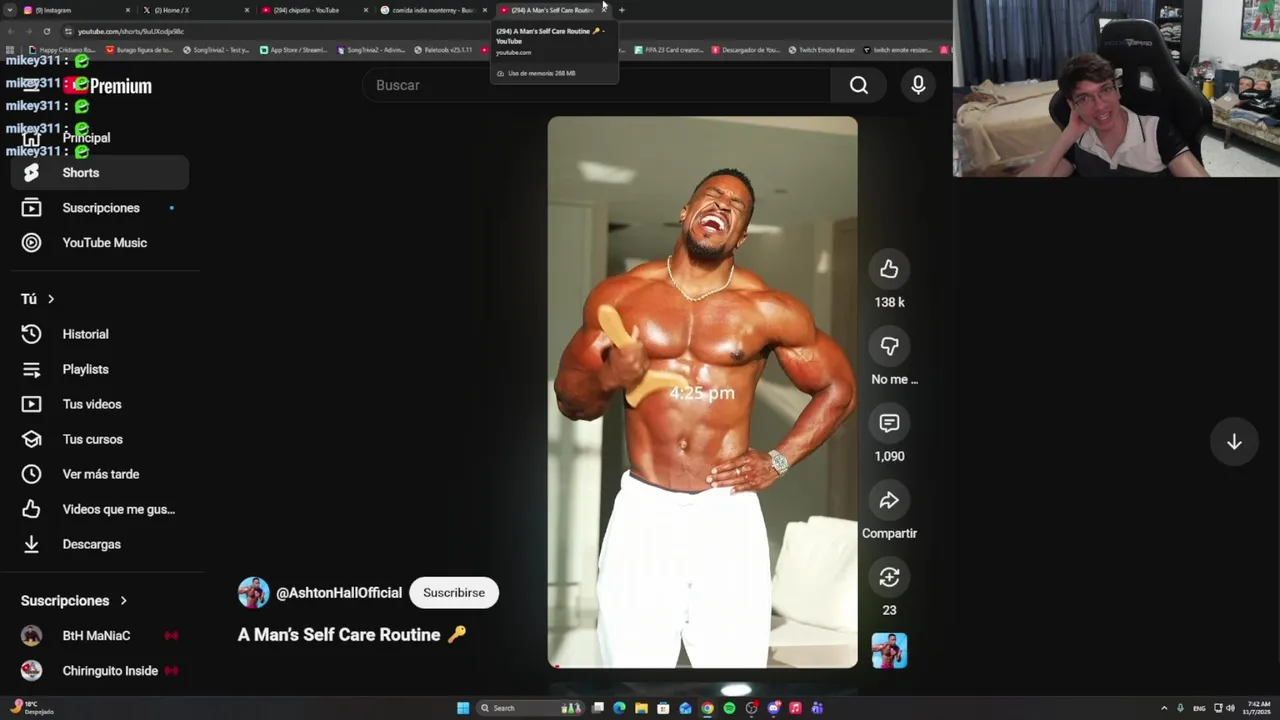
Task: Open the Shorts sidebar item
Action: [100, 173]
